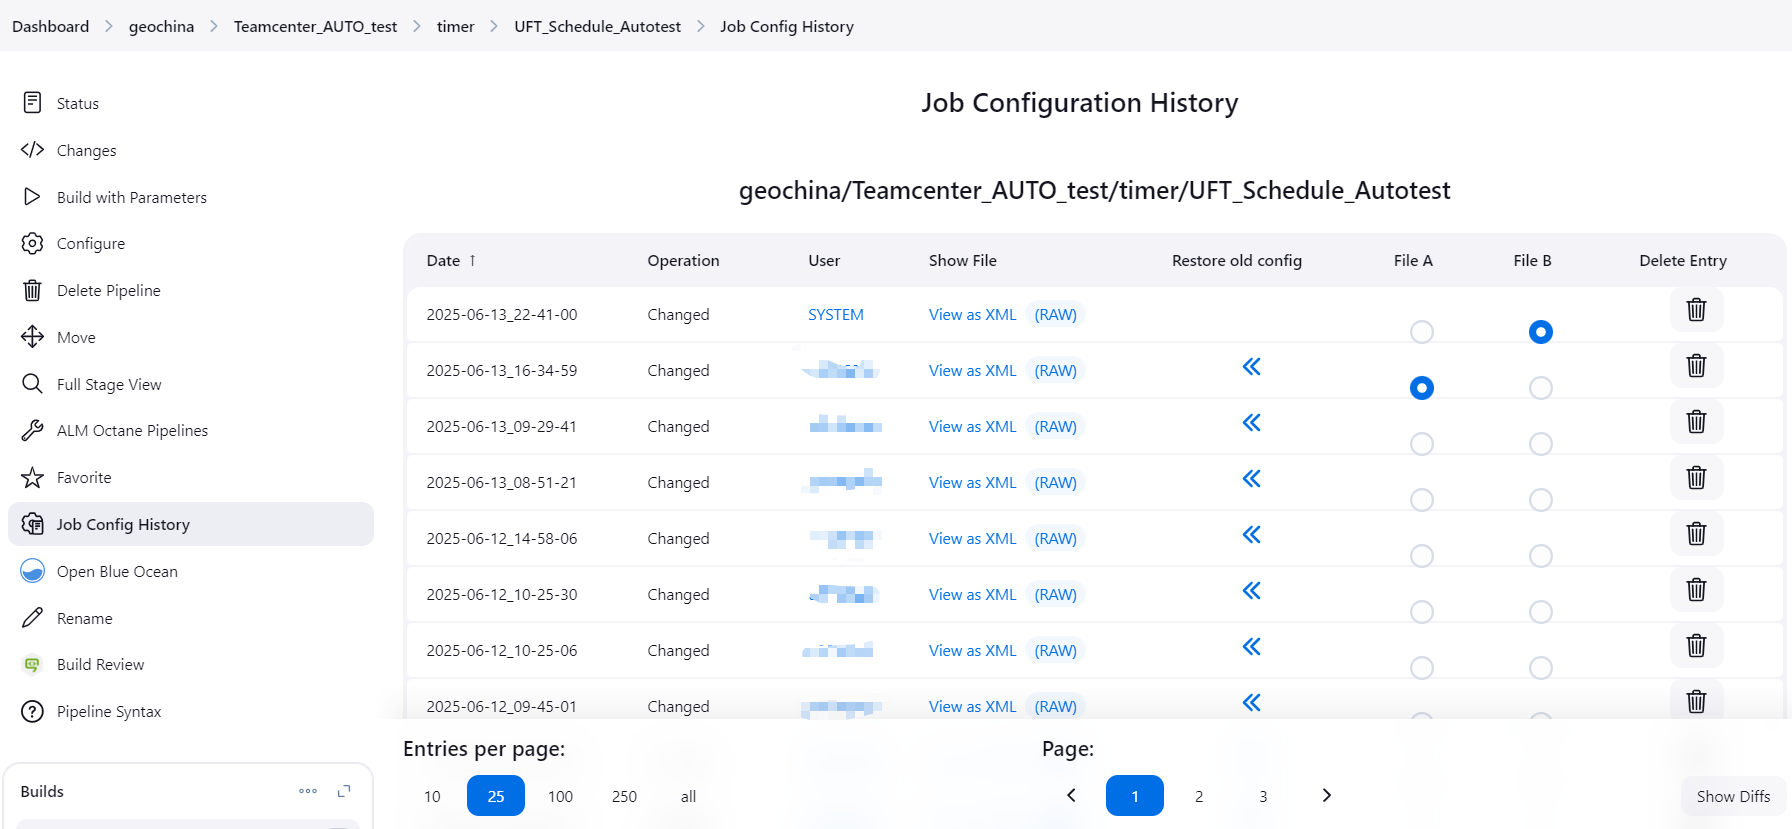Click the Show Diffs button

[x=1732, y=796]
